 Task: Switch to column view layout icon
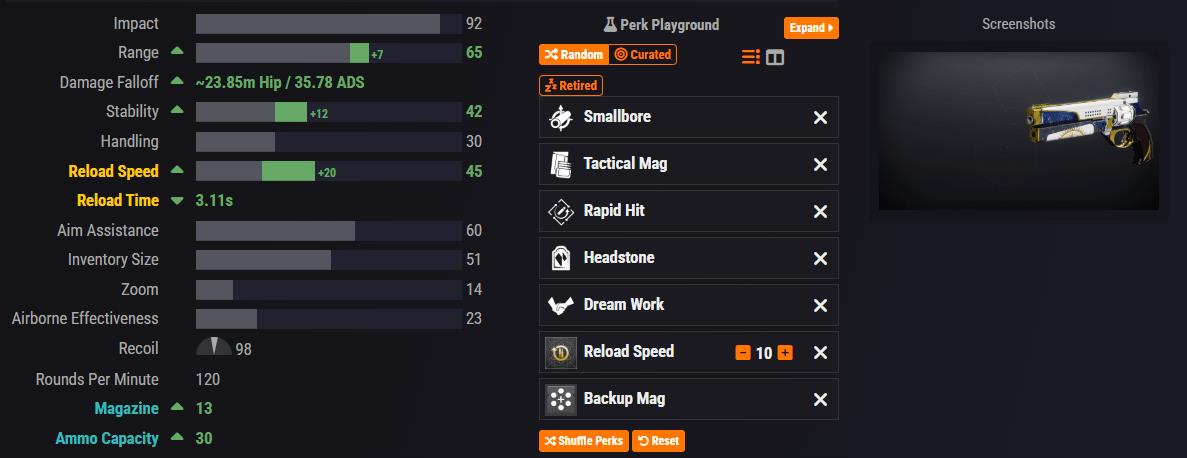[775, 57]
